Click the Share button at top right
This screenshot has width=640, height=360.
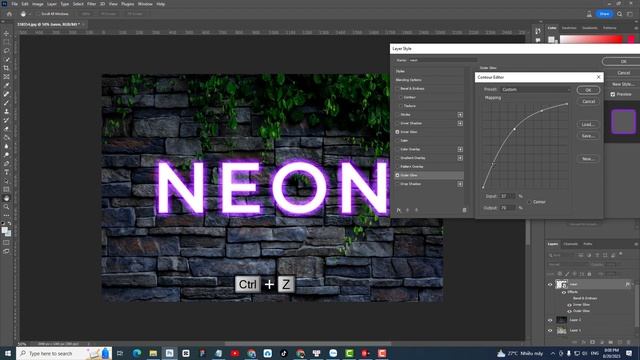point(604,14)
